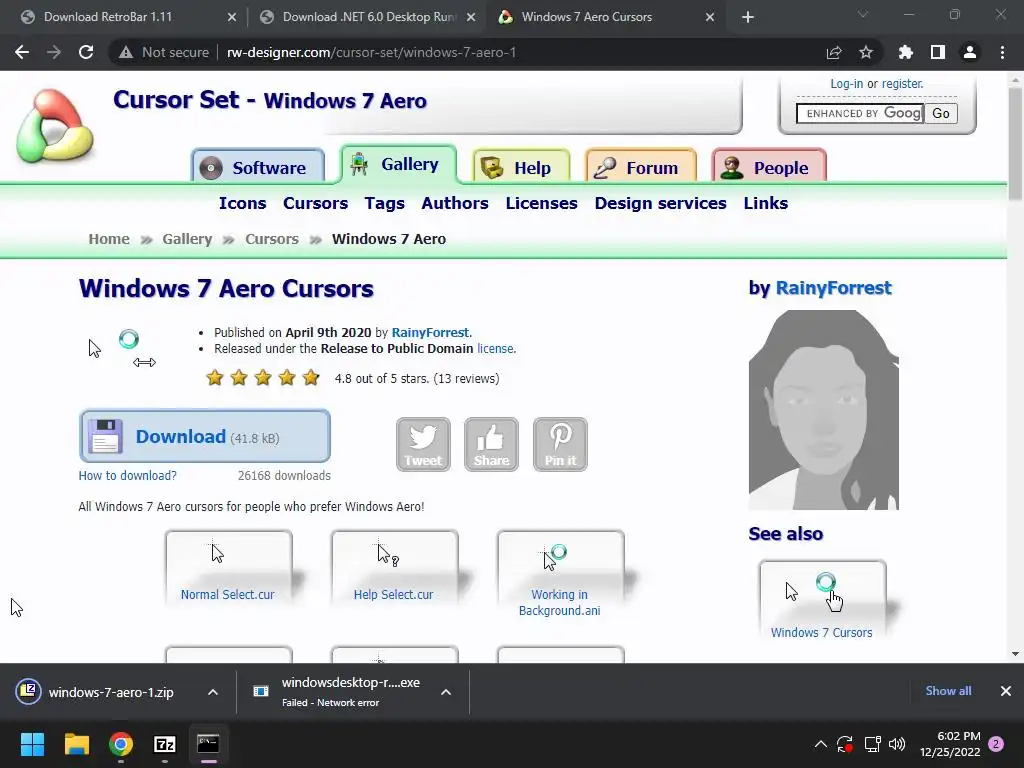
Task: Show hidden system tray icons
Action: pyautogui.click(x=820, y=744)
